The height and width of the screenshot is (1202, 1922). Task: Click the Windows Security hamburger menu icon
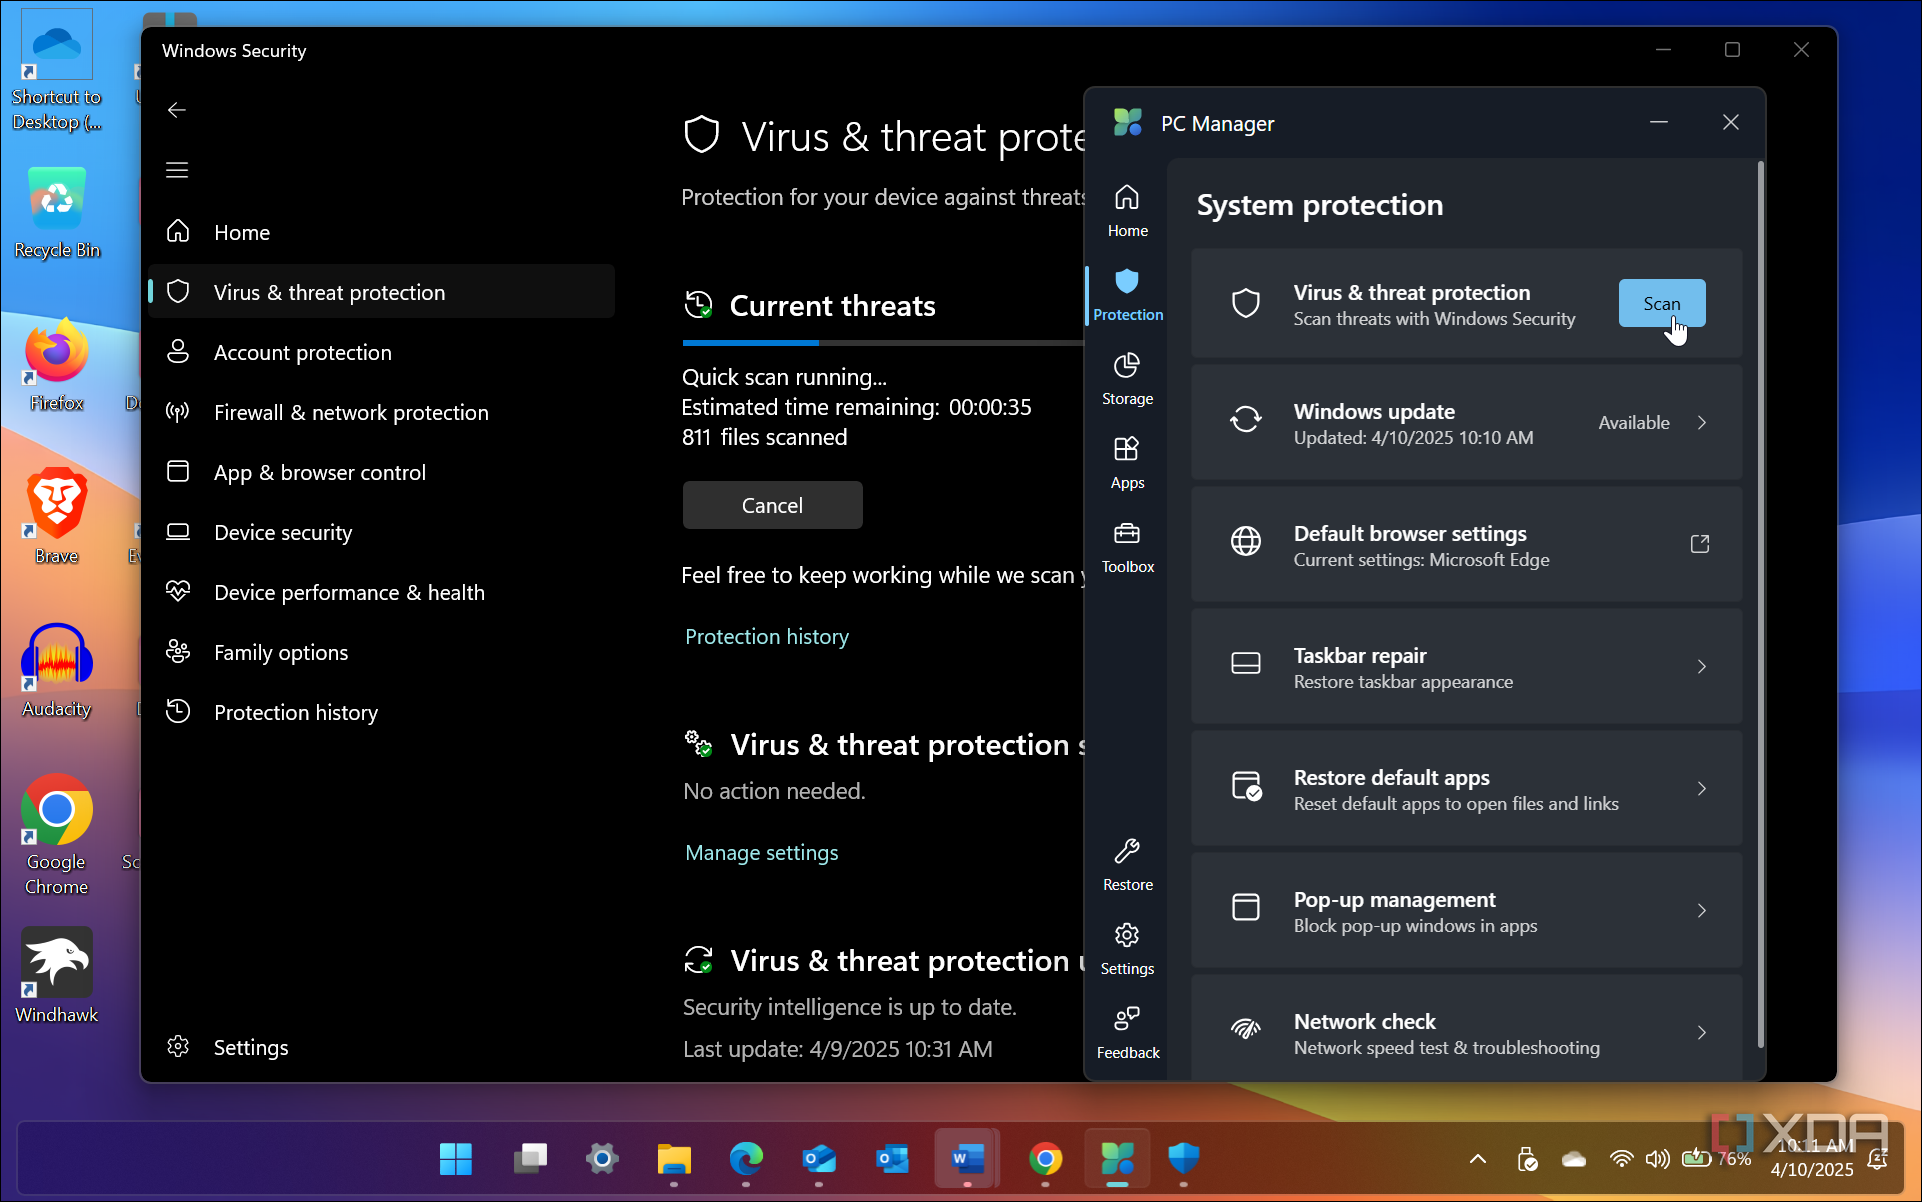(177, 170)
